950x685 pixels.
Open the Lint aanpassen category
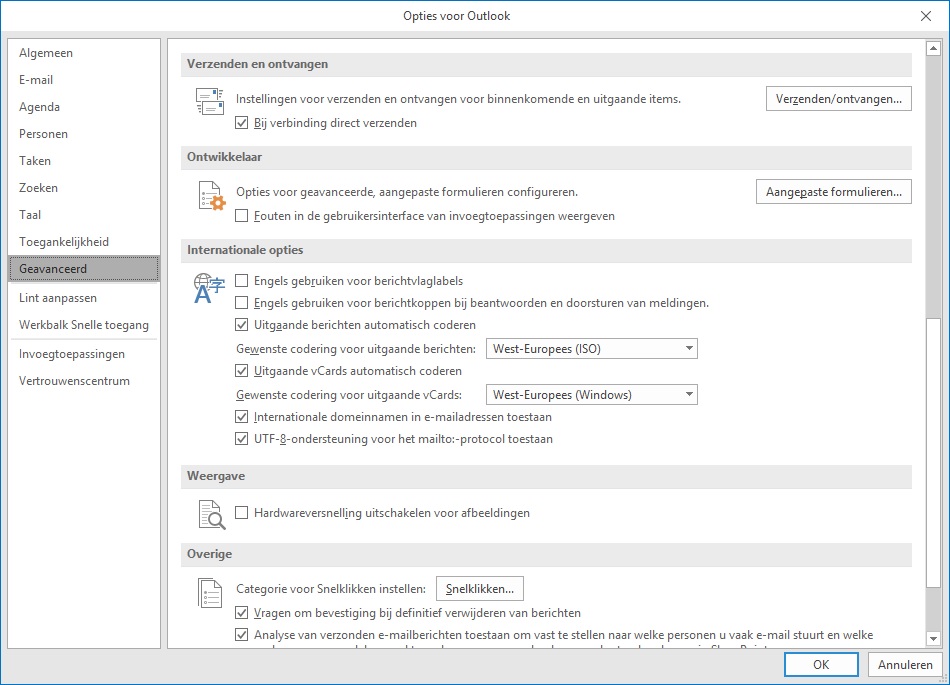point(84,298)
